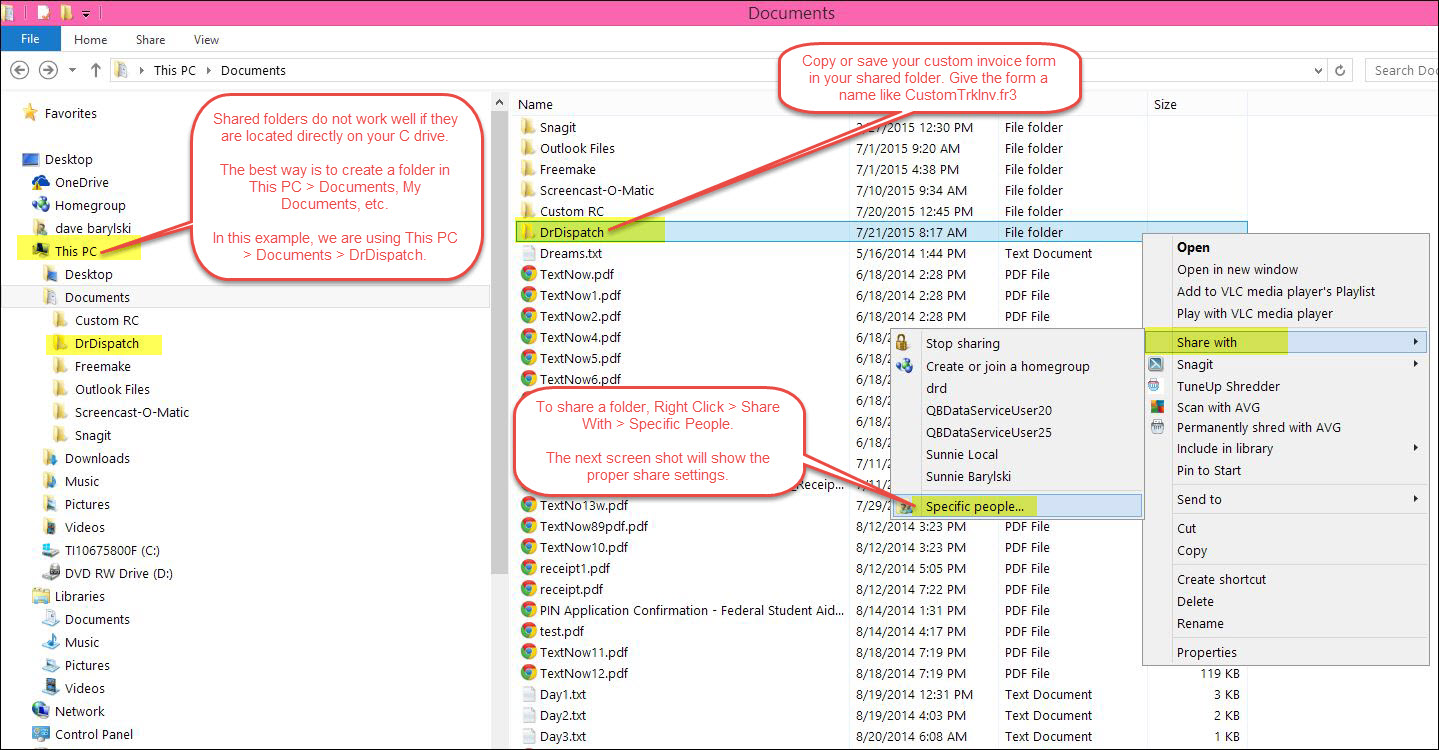Select Day1.txt file

point(562,694)
